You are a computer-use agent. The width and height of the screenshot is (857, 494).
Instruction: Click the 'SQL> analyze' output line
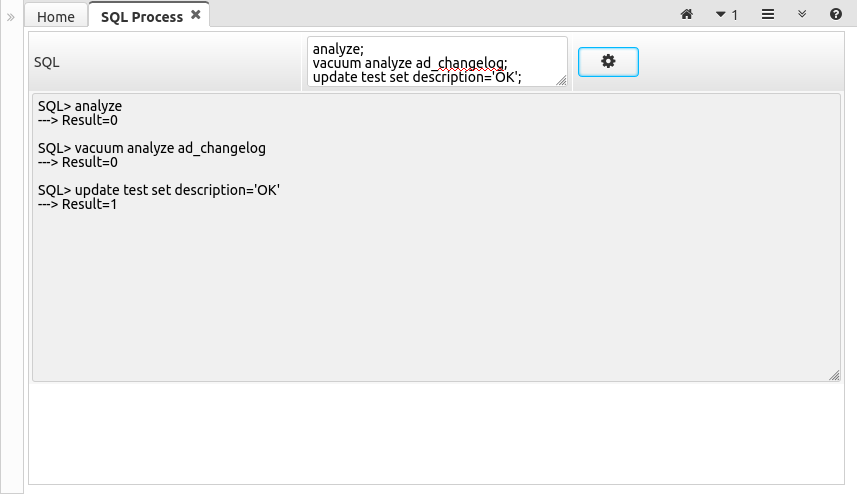(80, 105)
